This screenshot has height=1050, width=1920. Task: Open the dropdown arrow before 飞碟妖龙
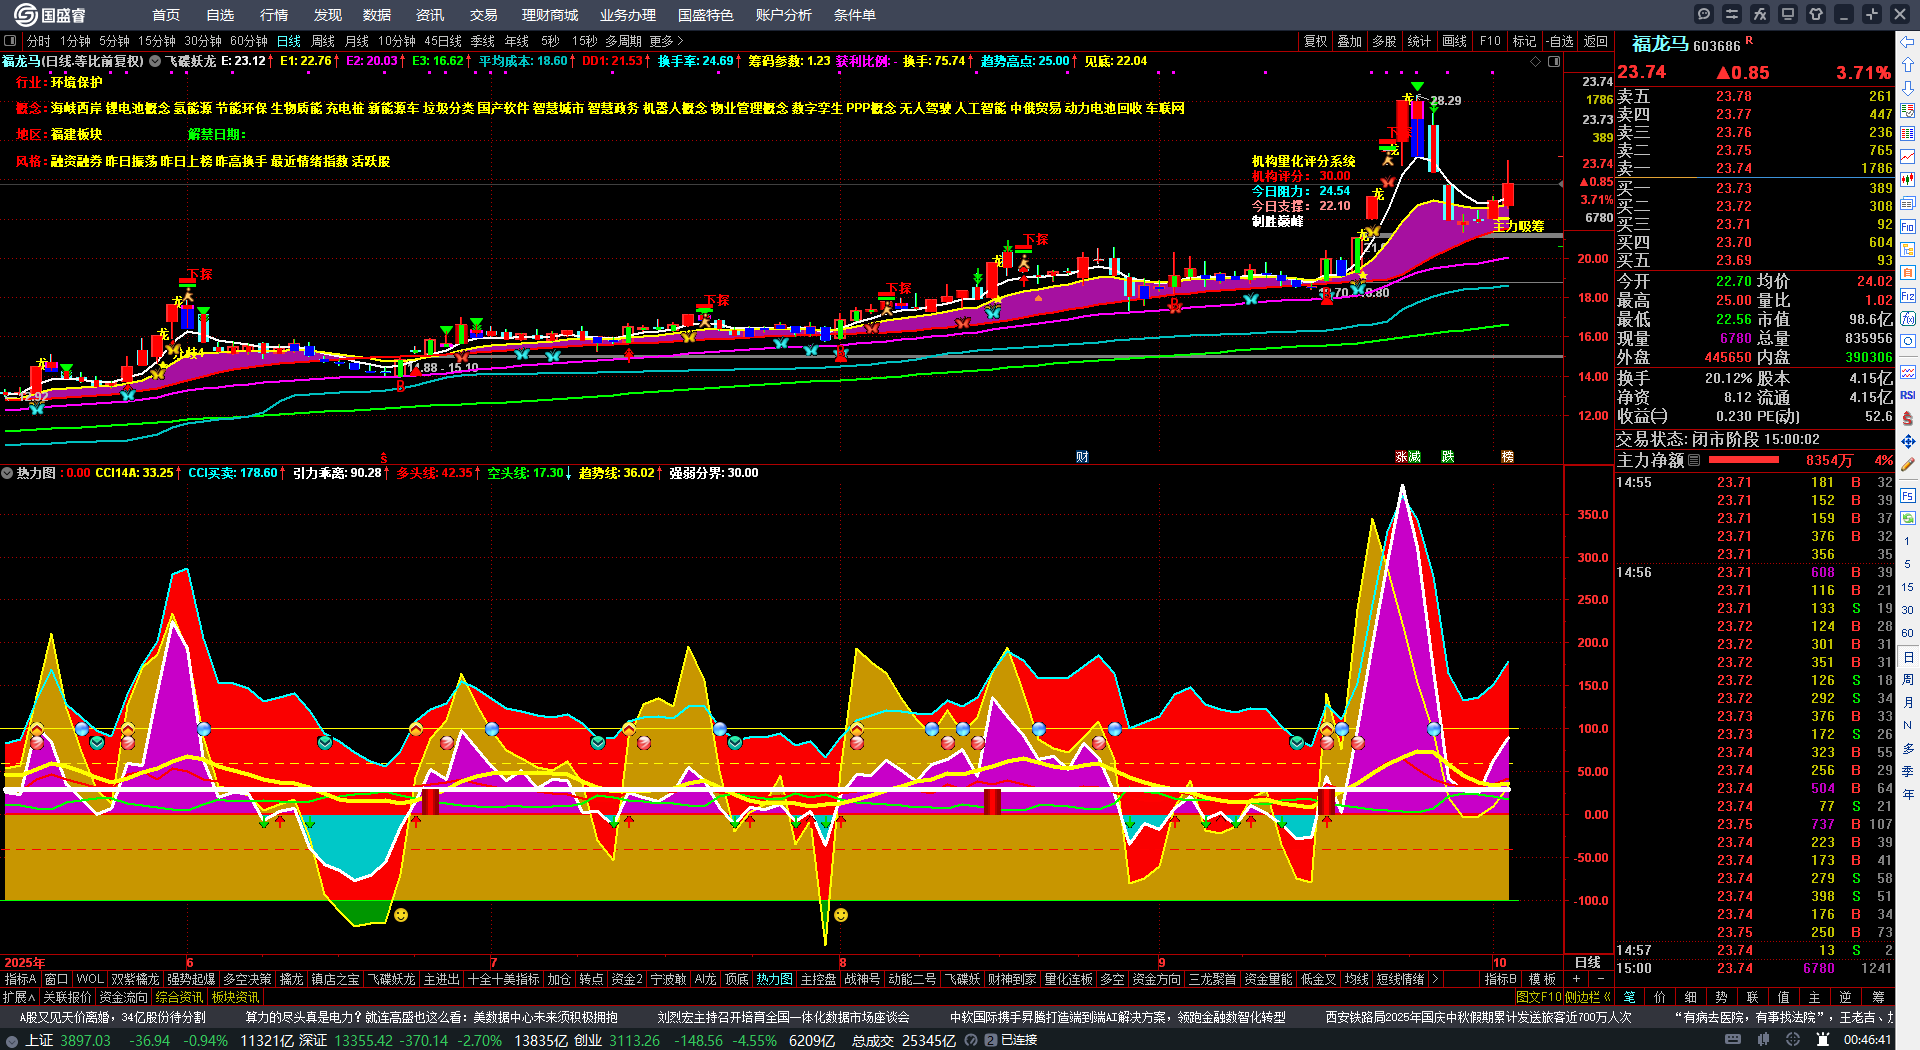155,61
